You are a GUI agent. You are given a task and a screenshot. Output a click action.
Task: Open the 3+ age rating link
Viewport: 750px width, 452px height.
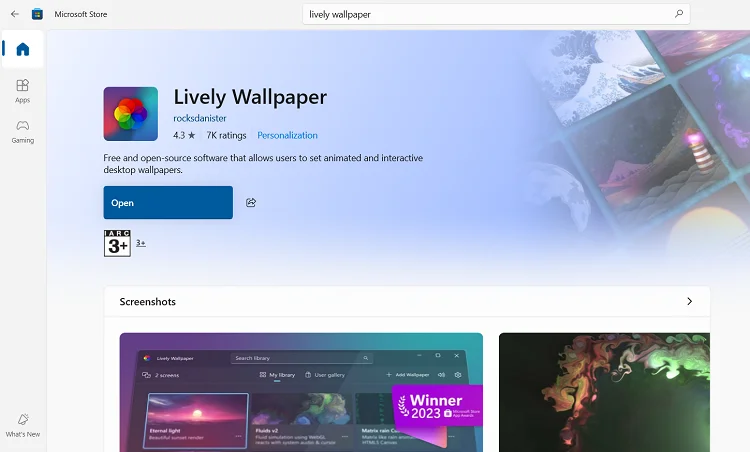141,243
